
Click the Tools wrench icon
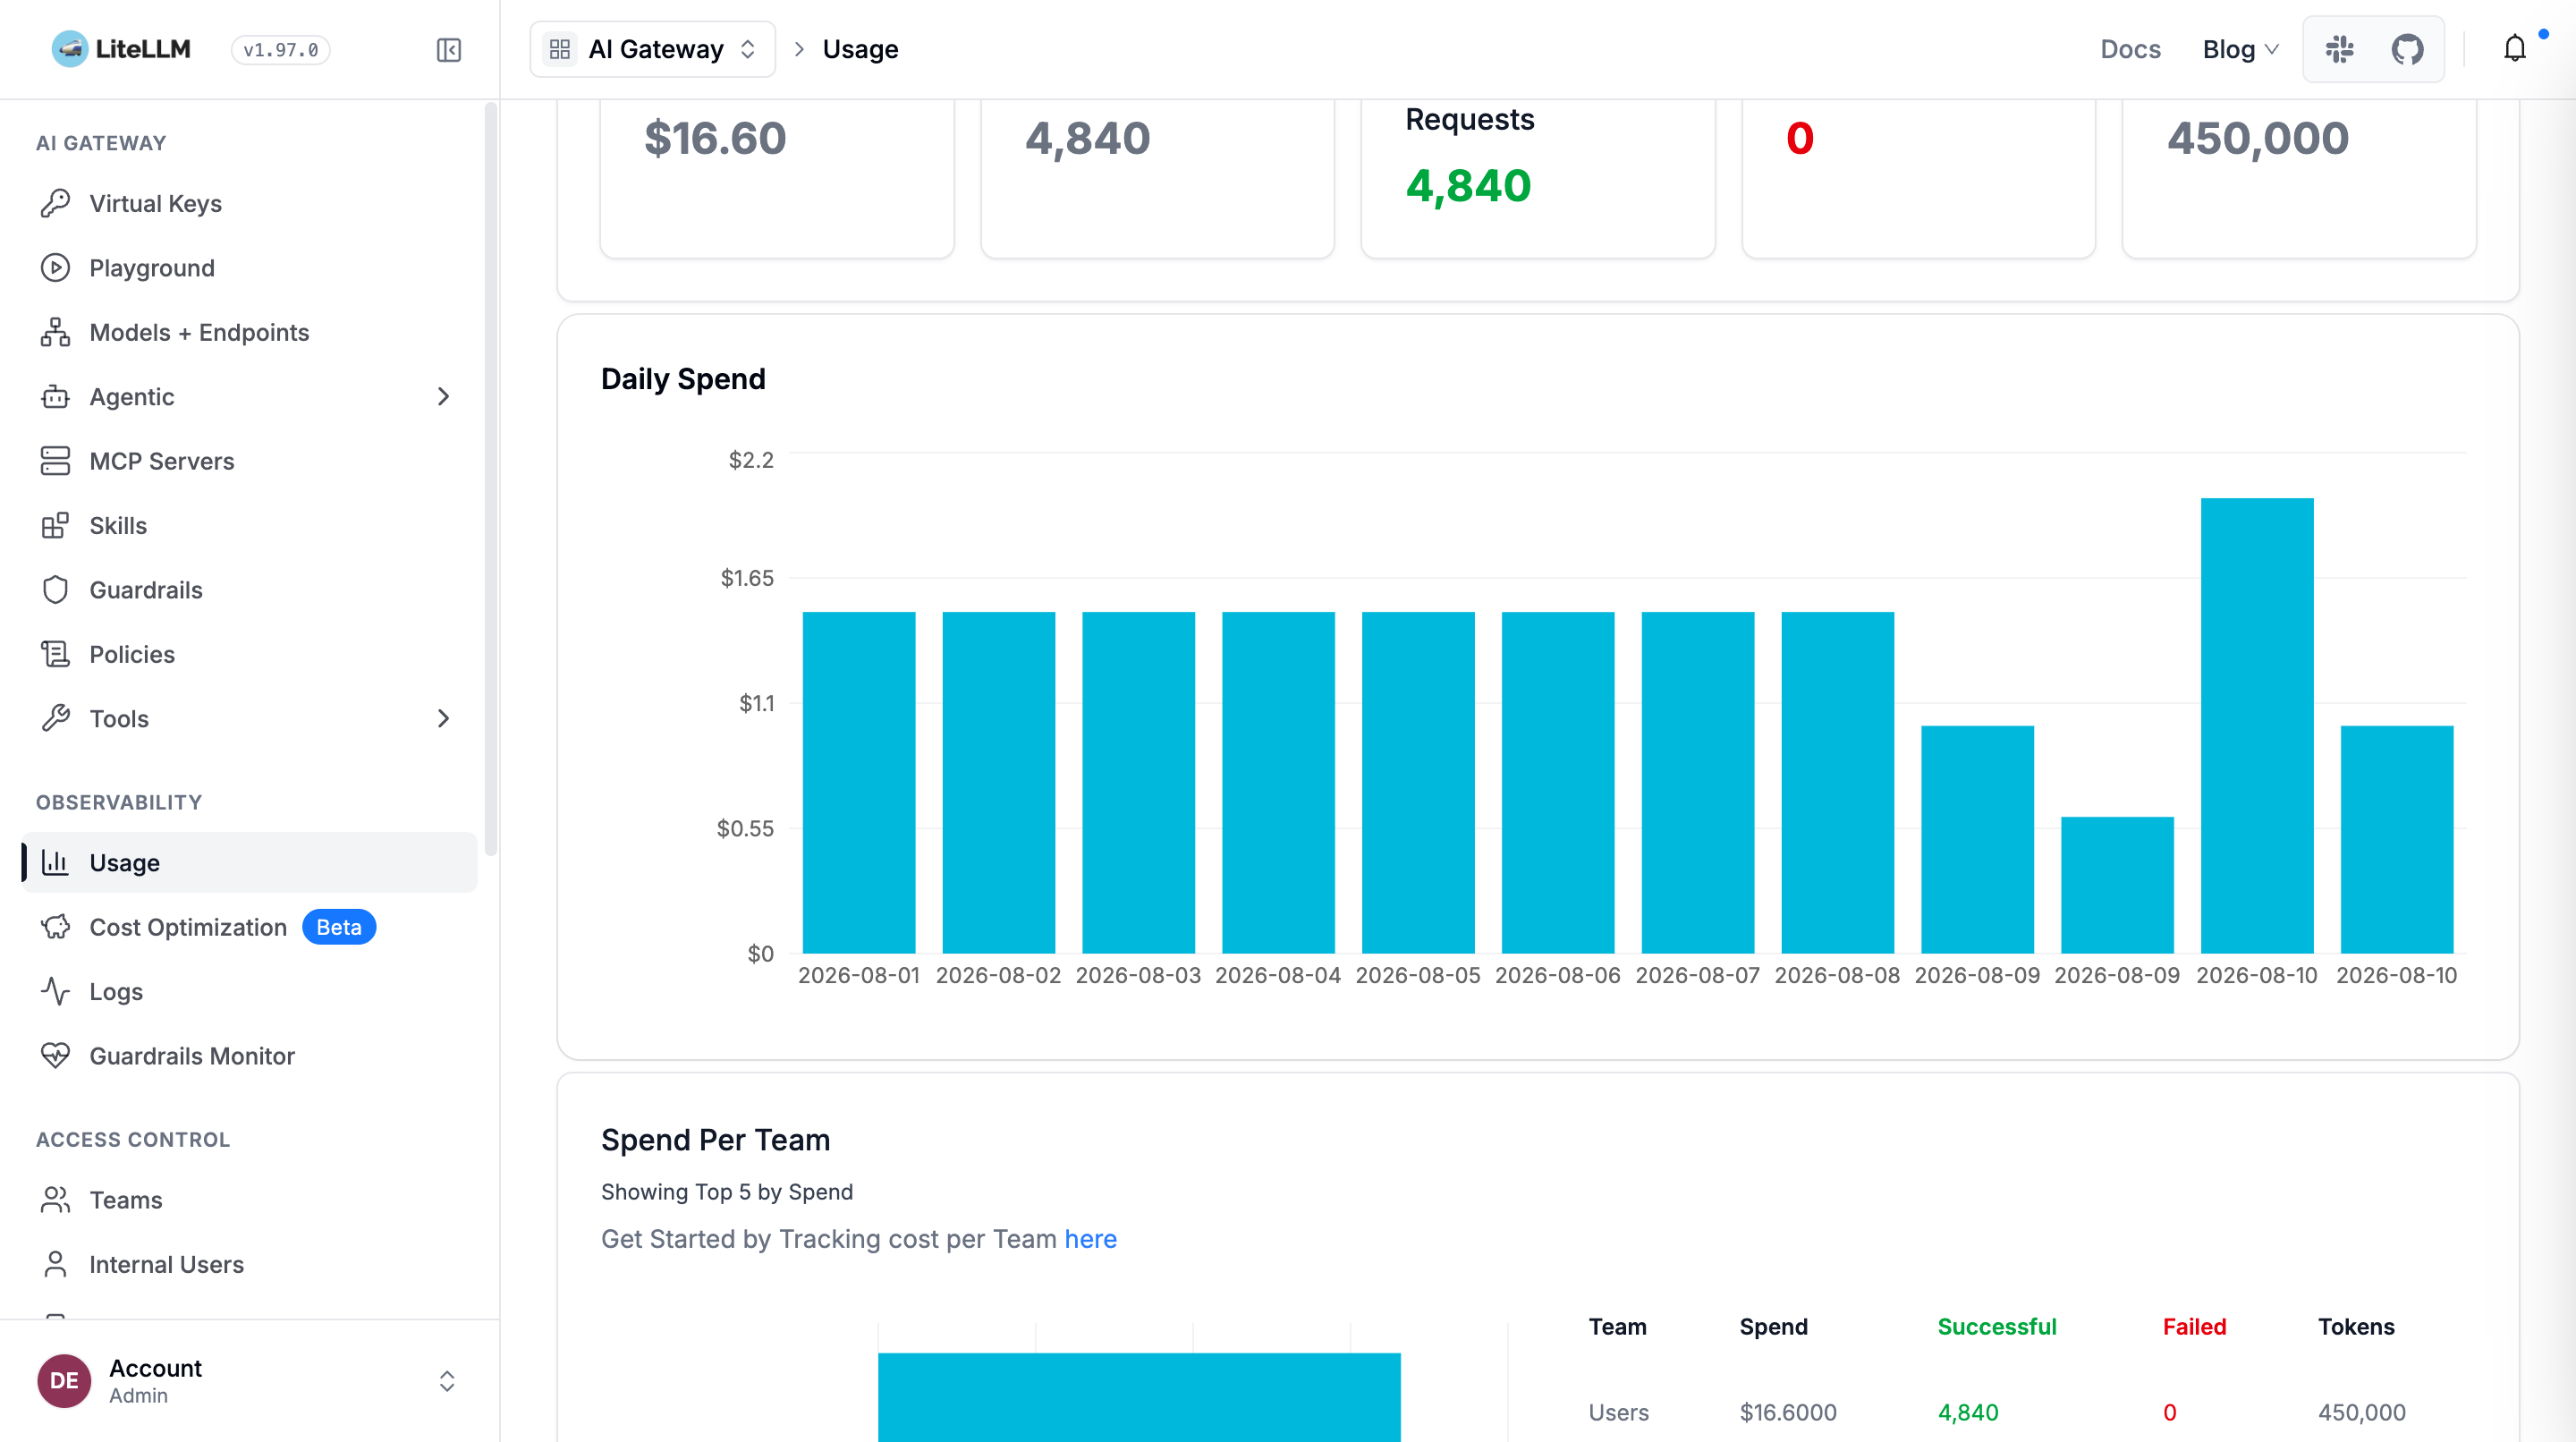click(56, 718)
